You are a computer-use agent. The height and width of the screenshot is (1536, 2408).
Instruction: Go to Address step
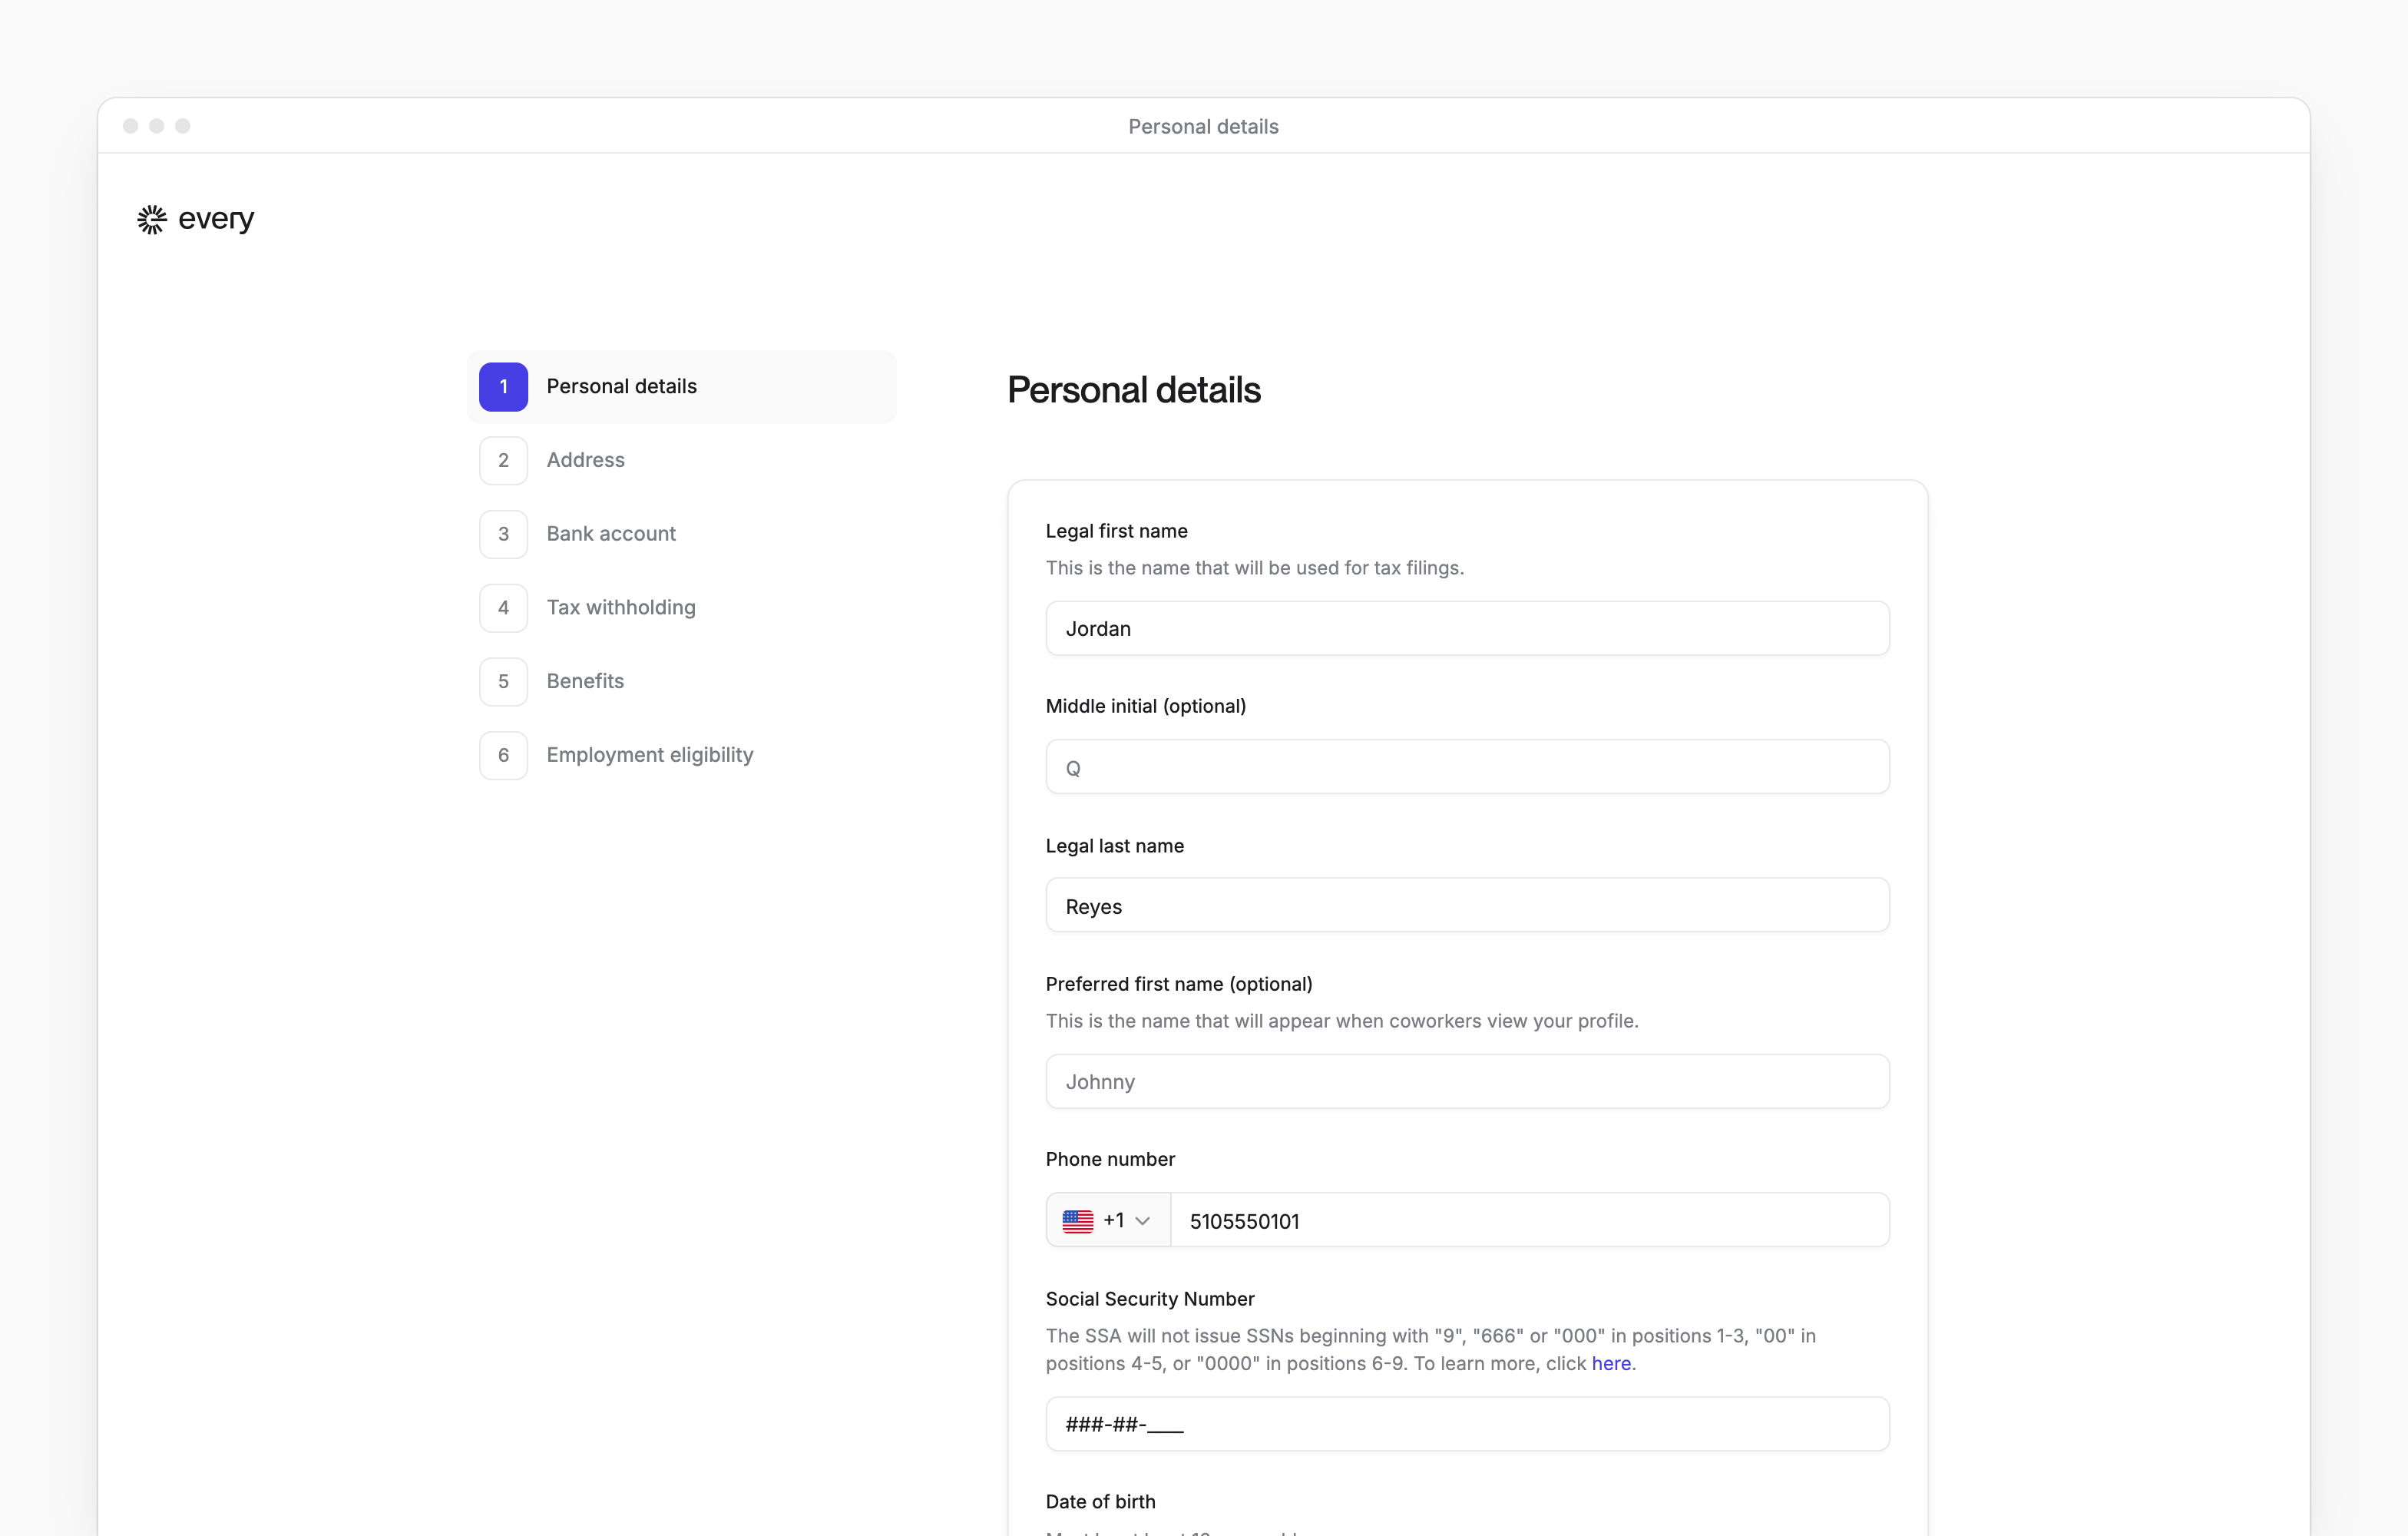(681, 460)
